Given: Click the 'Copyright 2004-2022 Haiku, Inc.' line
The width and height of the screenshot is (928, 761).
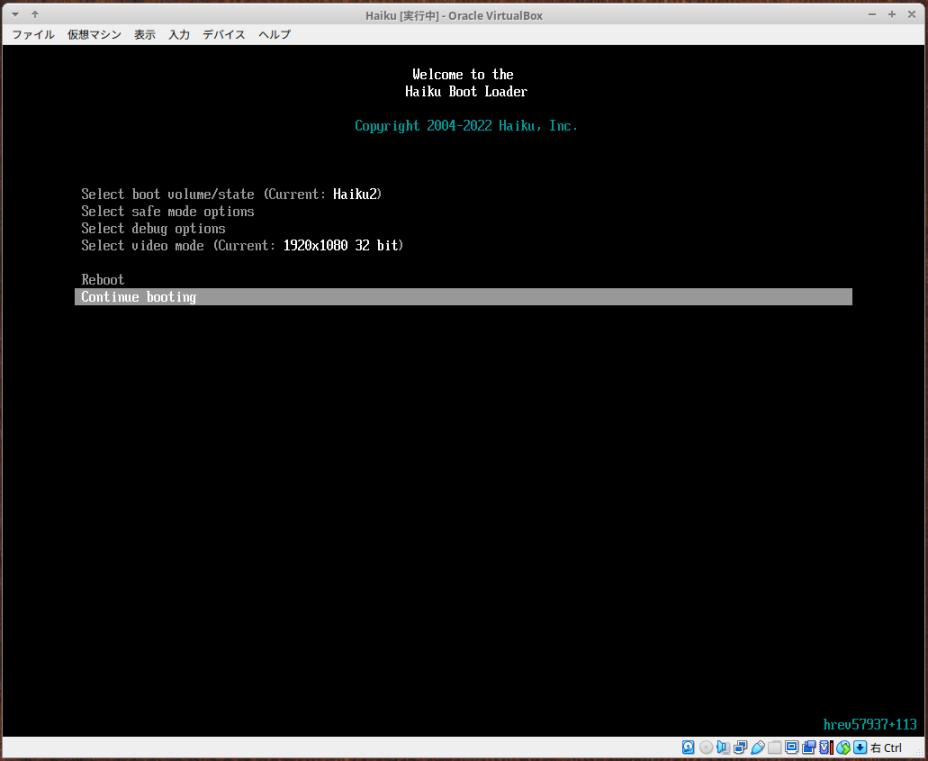Looking at the screenshot, I should 466,126.
